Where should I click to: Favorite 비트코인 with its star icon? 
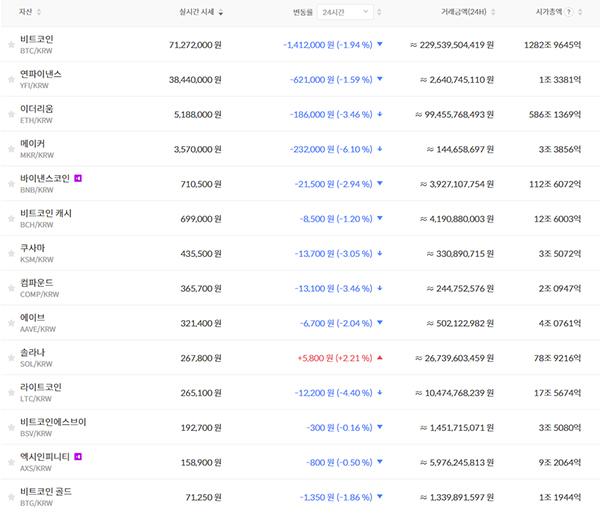click(x=11, y=45)
